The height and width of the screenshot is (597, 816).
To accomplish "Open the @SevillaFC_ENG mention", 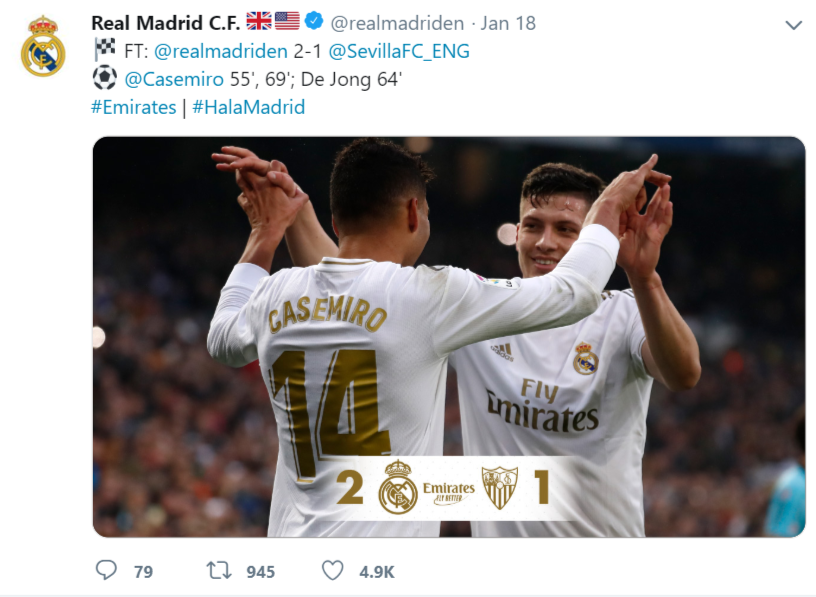I will tap(399, 51).
